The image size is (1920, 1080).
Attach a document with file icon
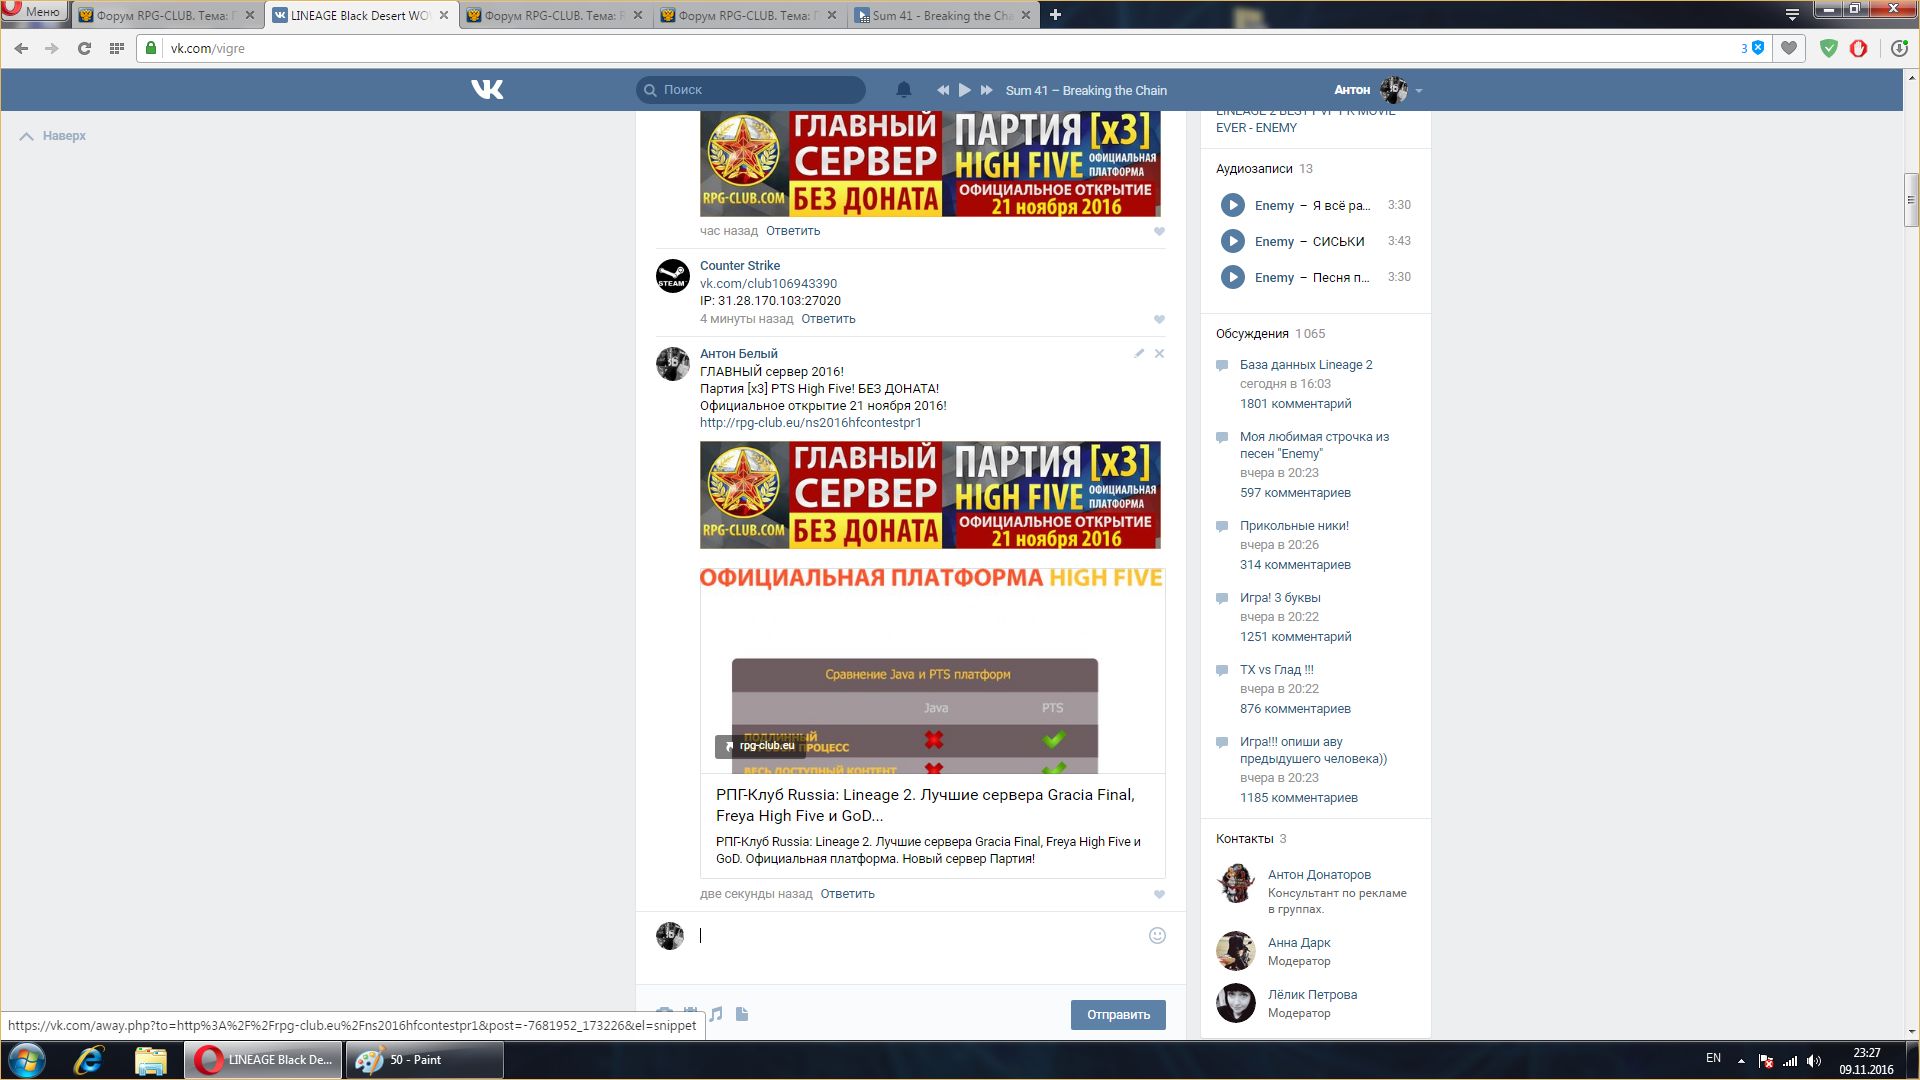[741, 1014]
